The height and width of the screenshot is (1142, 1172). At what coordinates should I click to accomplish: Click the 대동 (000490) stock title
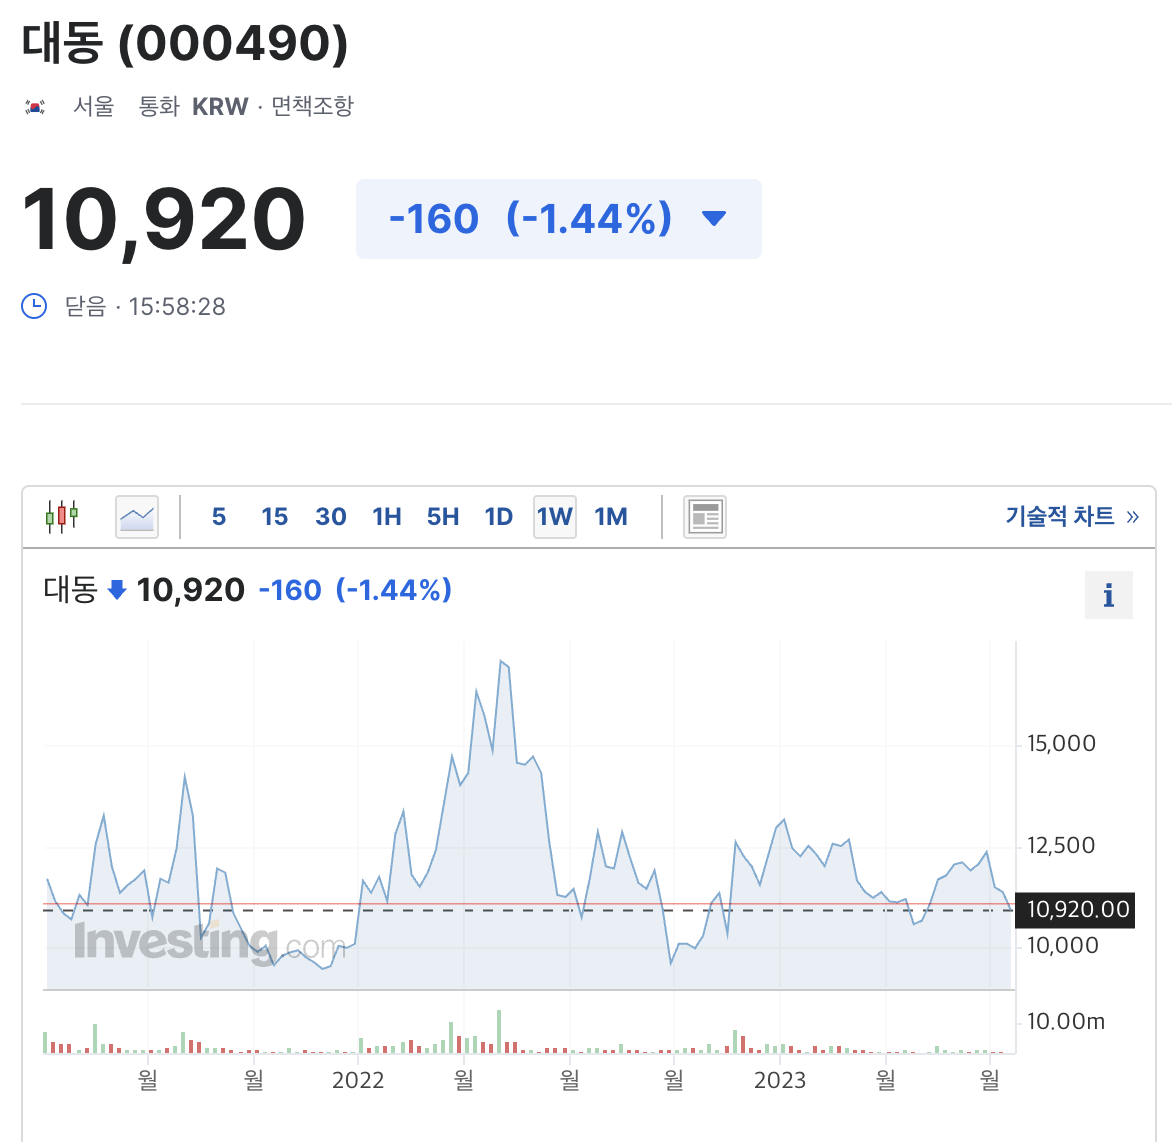click(x=185, y=43)
